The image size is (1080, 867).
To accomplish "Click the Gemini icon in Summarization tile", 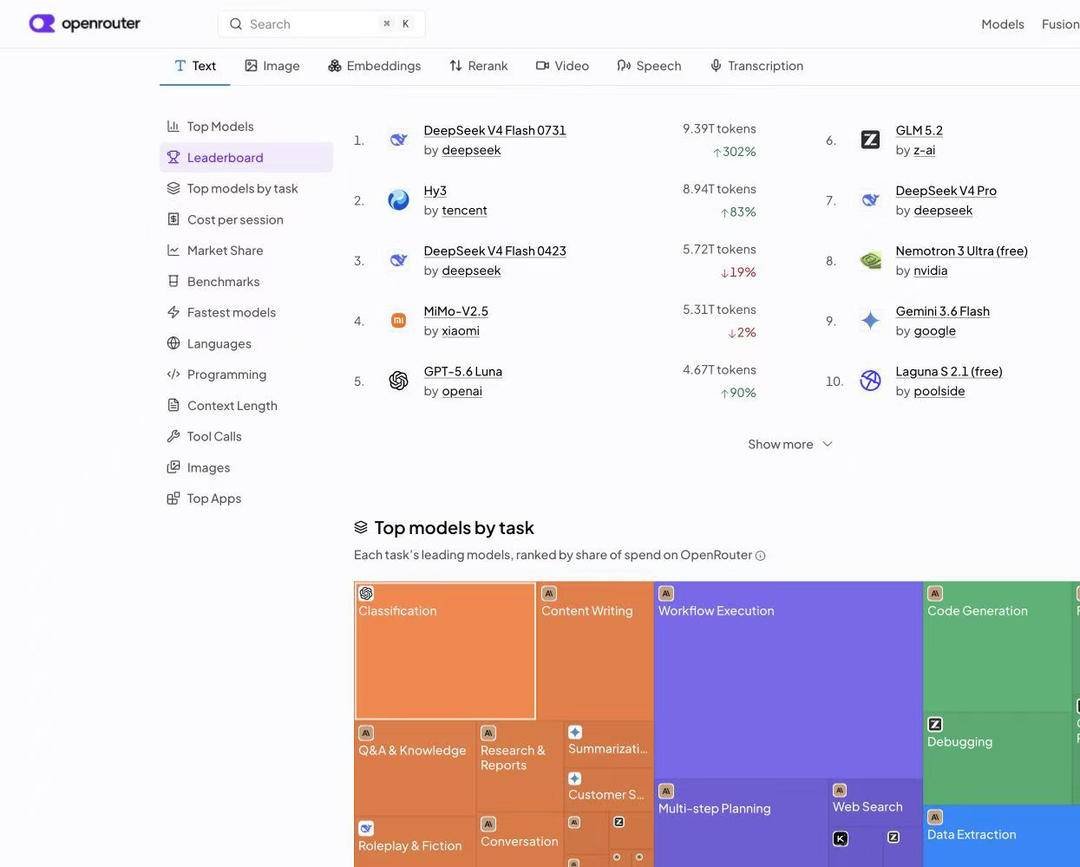I will click(575, 732).
